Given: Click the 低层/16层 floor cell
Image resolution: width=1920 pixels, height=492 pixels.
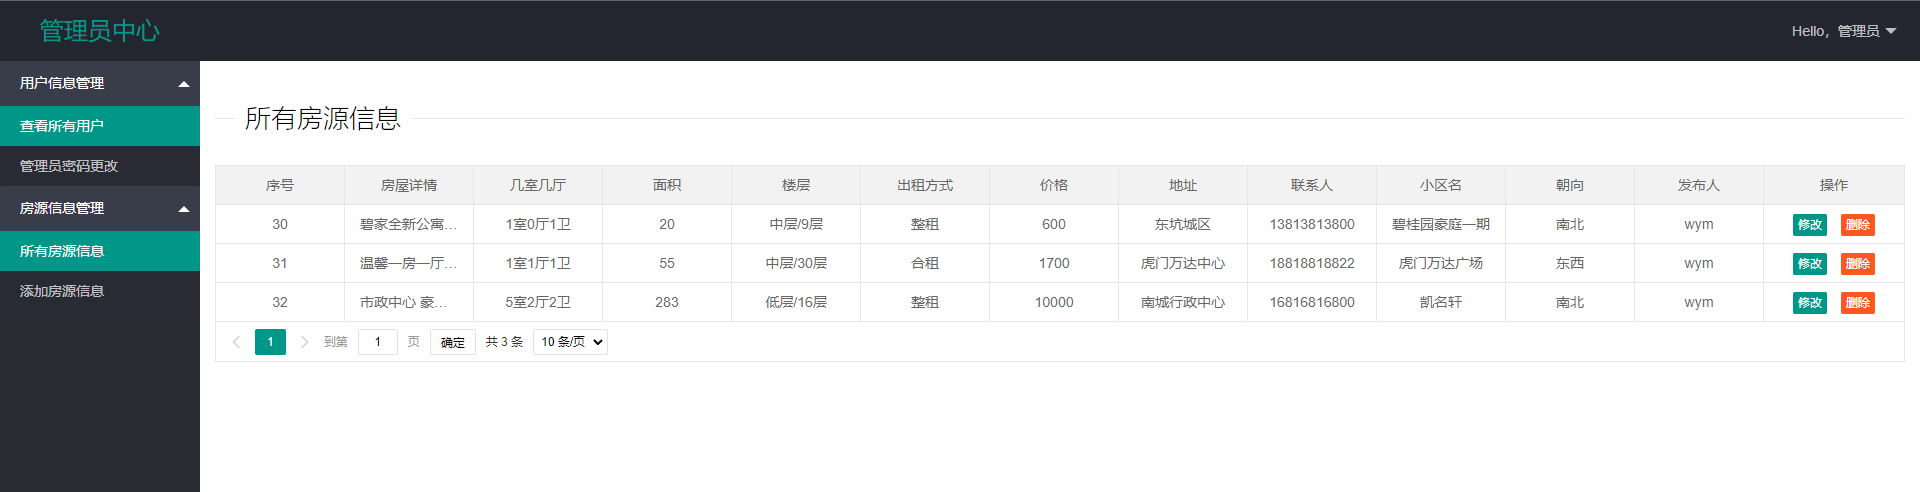Looking at the screenshot, I should 796,302.
